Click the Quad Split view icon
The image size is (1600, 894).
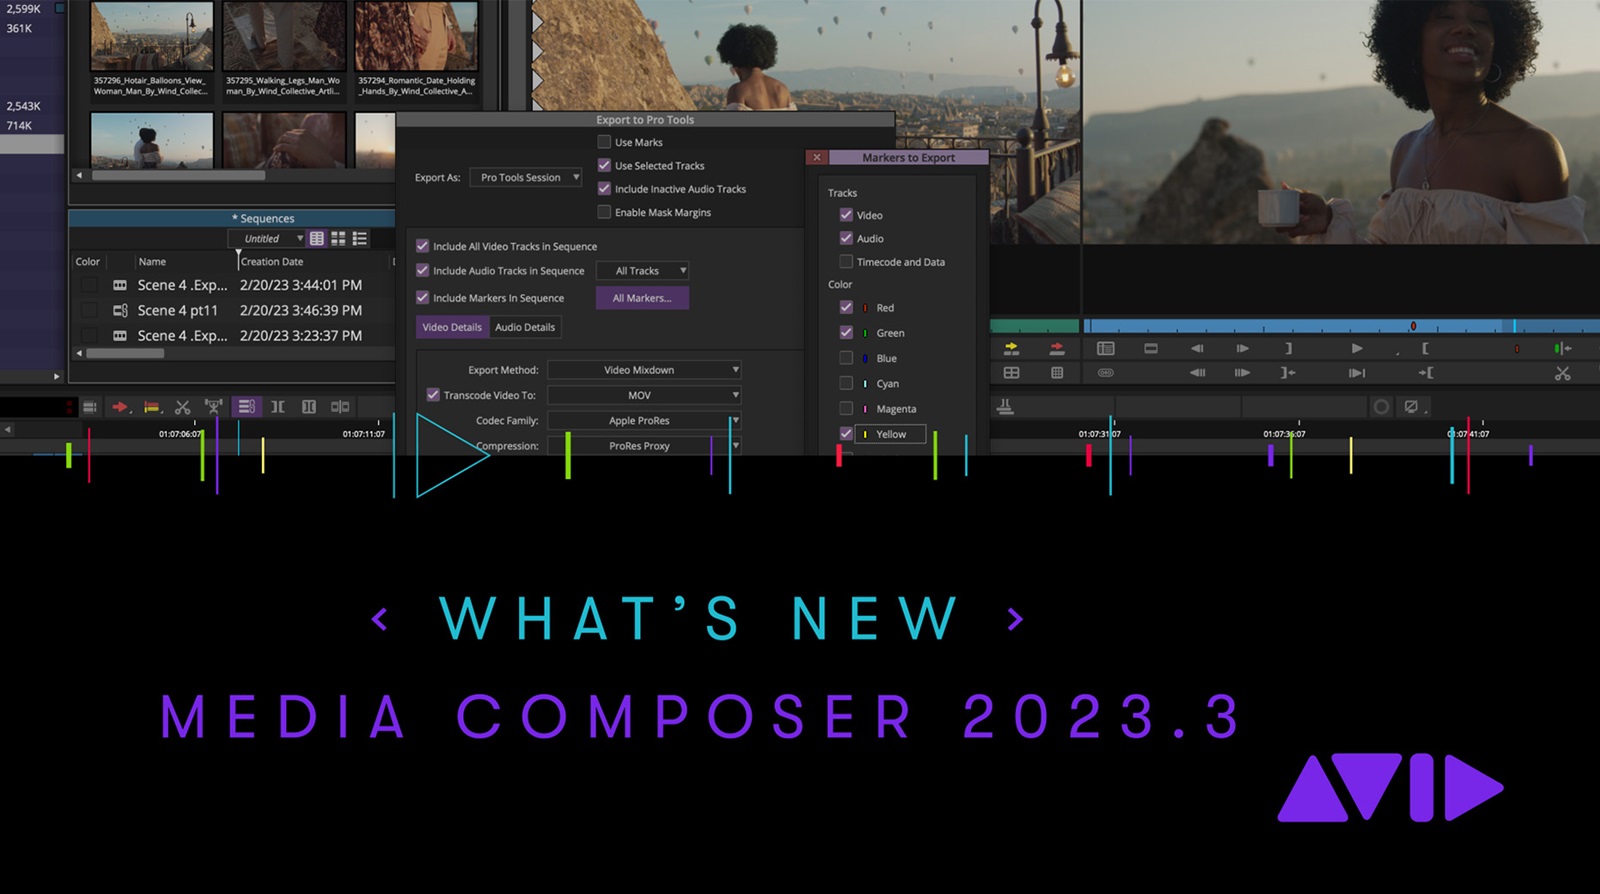tap(1011, 373)
